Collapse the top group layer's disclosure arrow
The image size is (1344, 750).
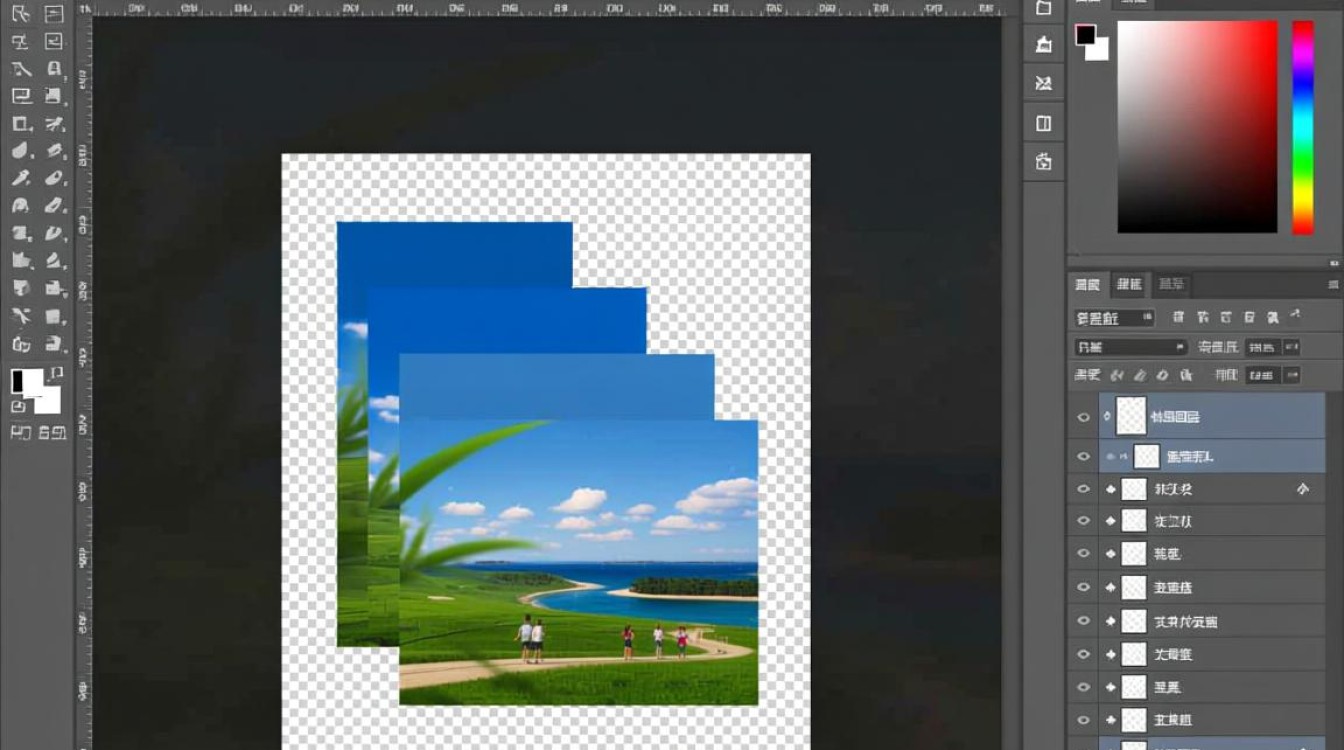coord(1107,416)
